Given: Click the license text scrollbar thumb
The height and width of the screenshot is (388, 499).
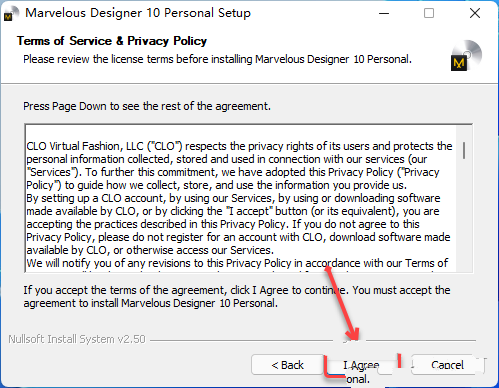Looking at the screenshot, I should click(x=464, y=150).
